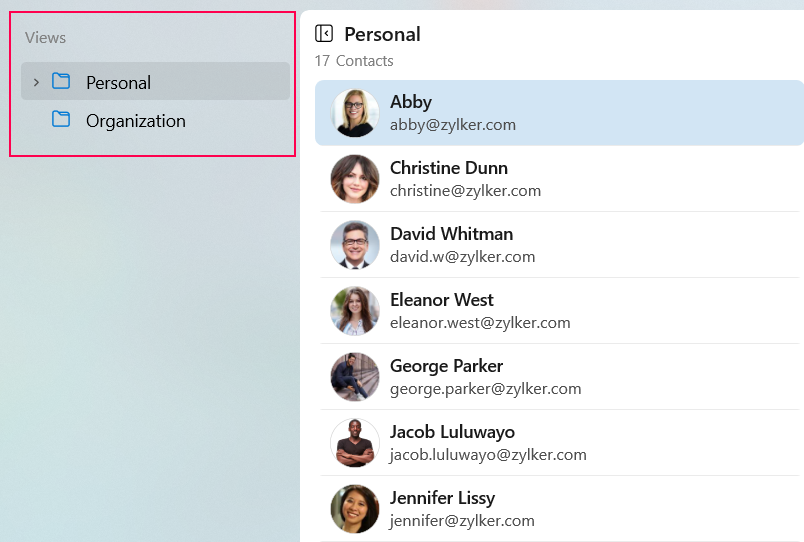Click Christine Dunn's profile photo
The height and width of the screenshot is (542, 804).
coord(355,179)
